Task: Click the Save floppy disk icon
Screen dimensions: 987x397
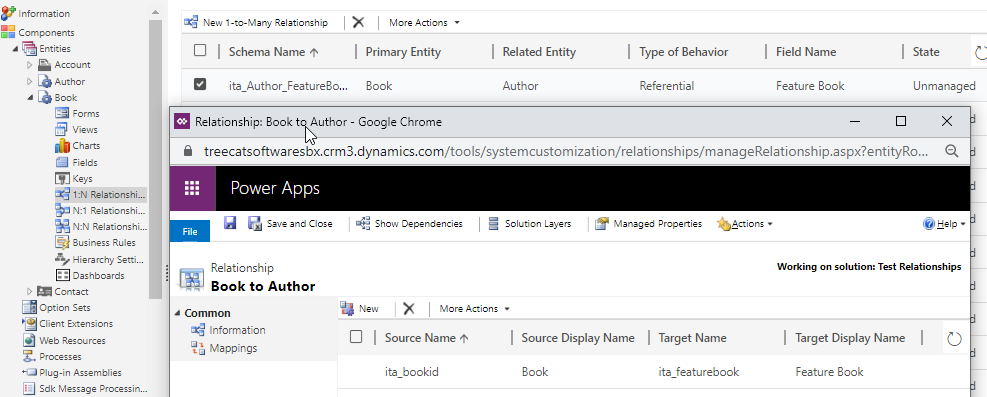Action: click(x=230, y=223)
